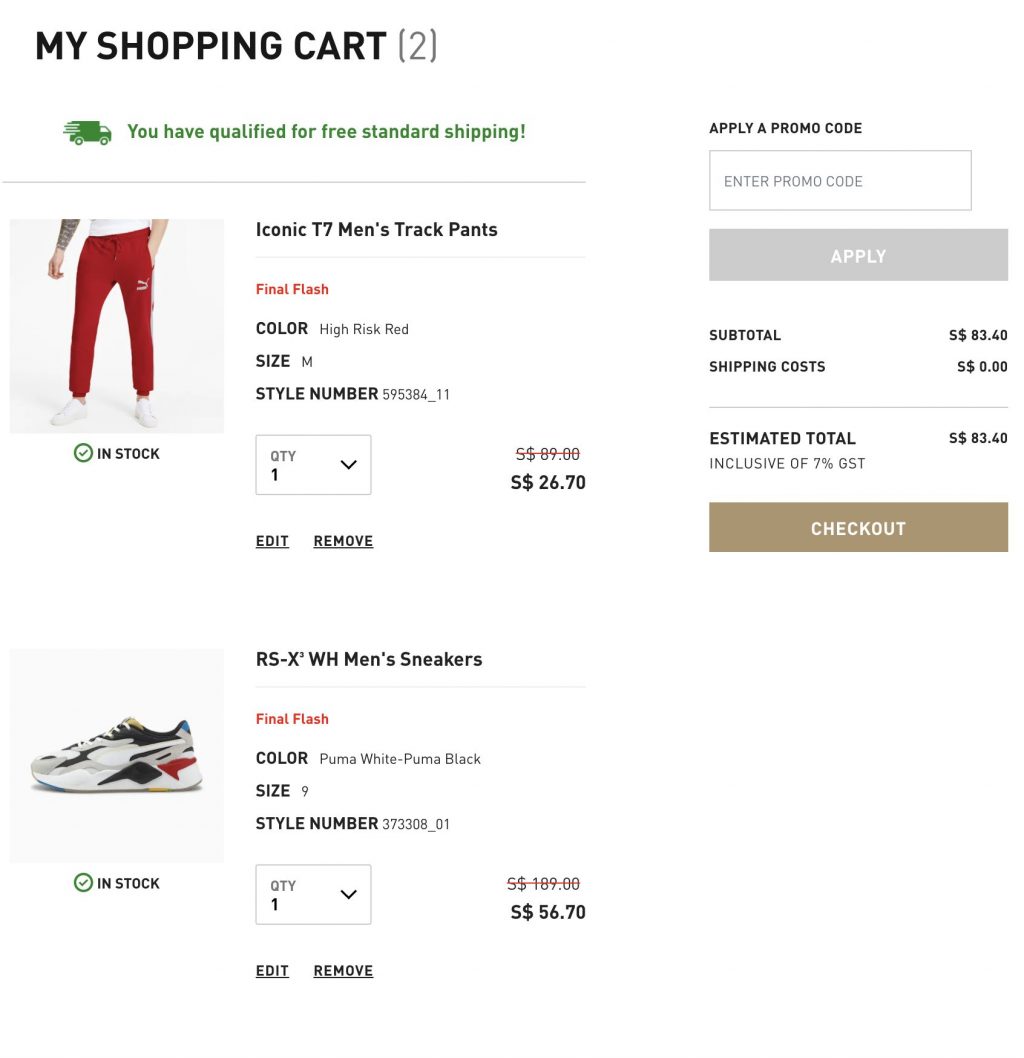
Task: Remove the RS-X WH sneakers
Action: (x=343, y=971)
